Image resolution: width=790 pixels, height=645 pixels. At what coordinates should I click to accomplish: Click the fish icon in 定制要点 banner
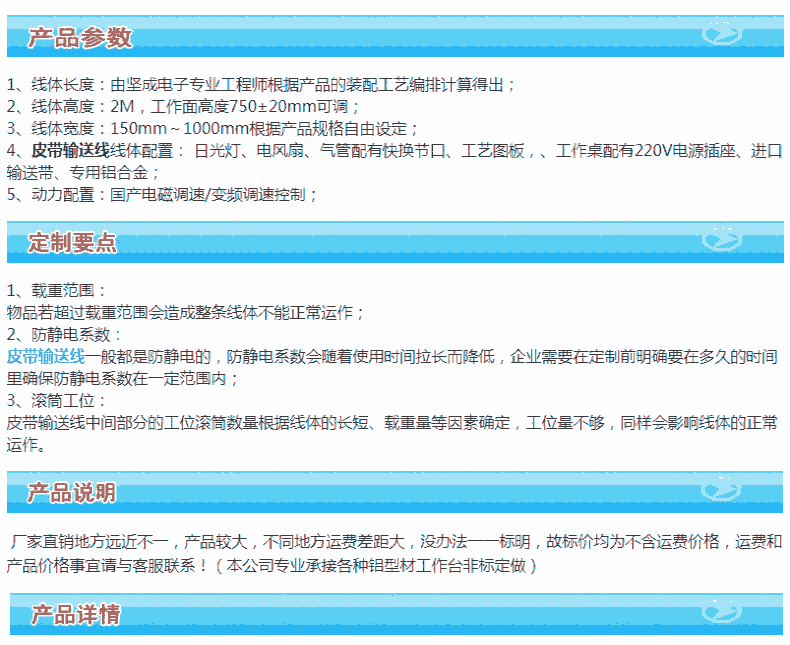click(x=720, y=241)
